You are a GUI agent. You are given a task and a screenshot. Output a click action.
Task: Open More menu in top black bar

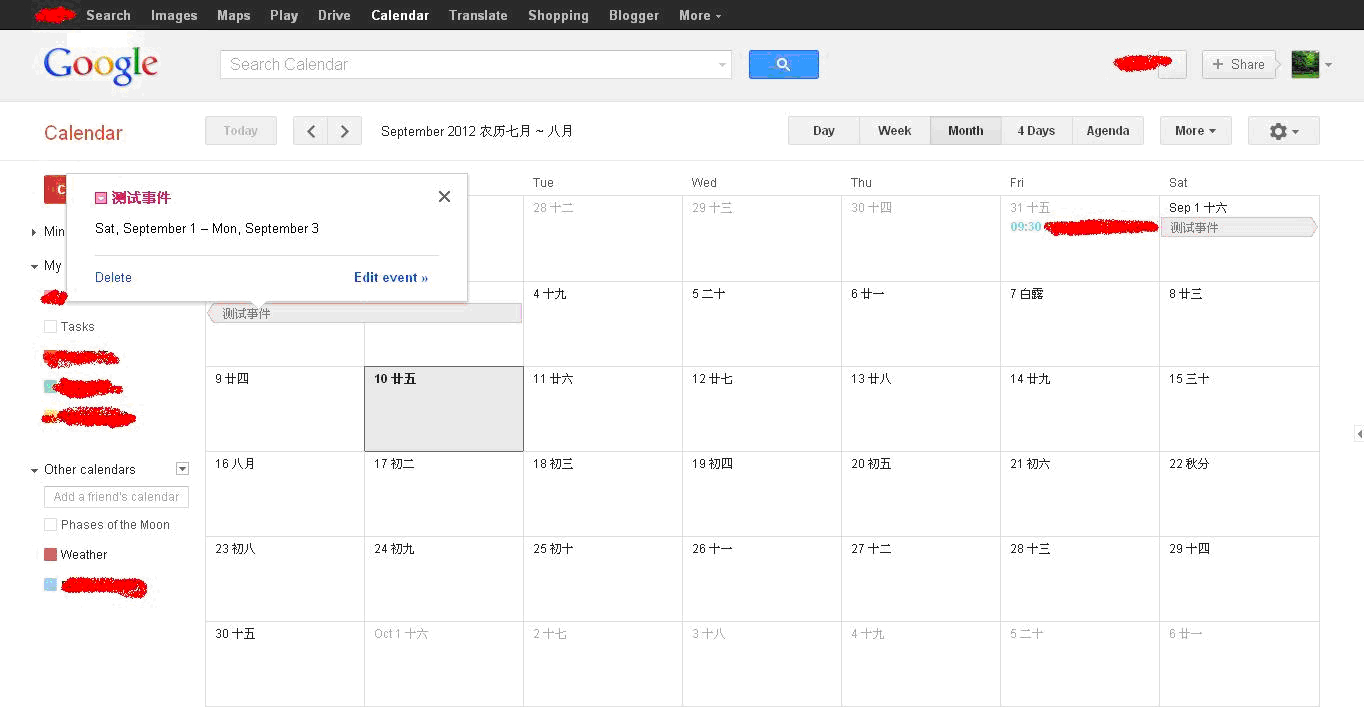click(x=699, y=15)
